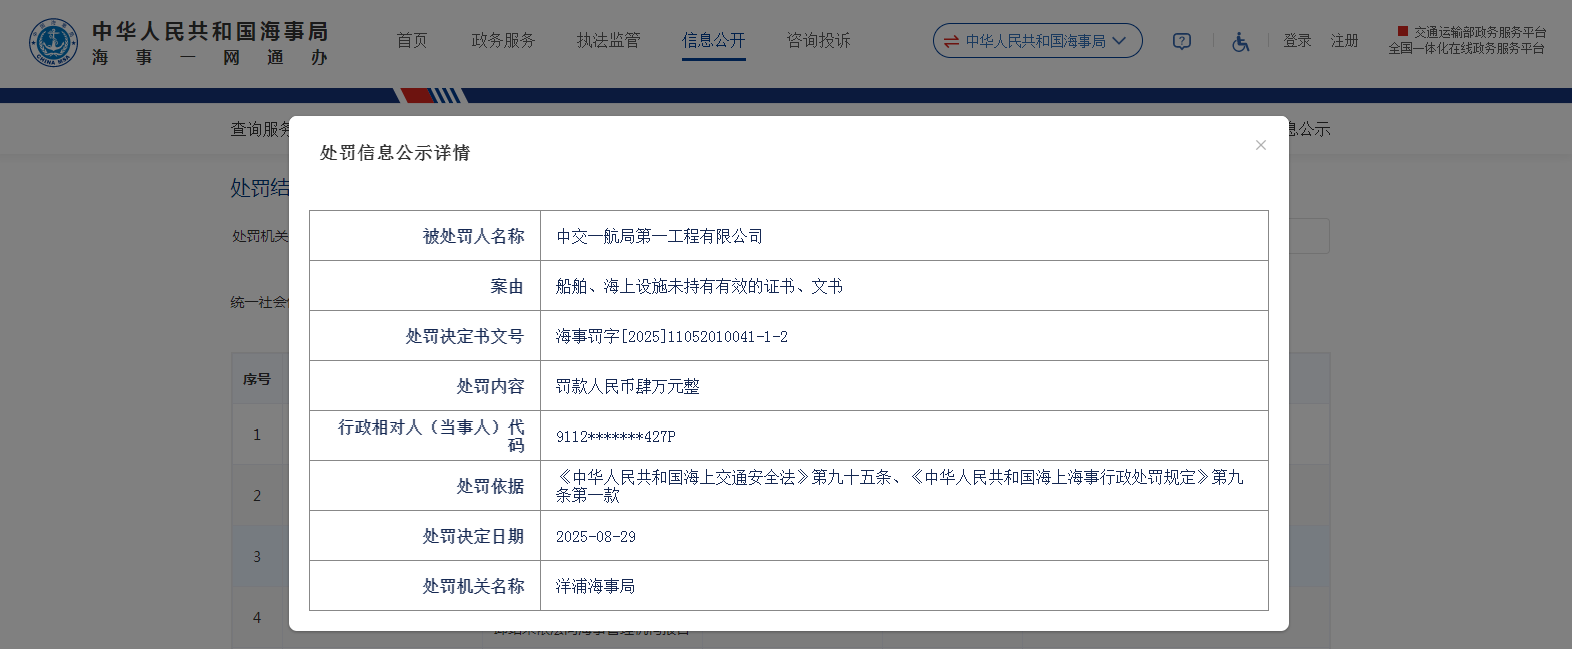Click the 处罚内容 label cell

425,386
